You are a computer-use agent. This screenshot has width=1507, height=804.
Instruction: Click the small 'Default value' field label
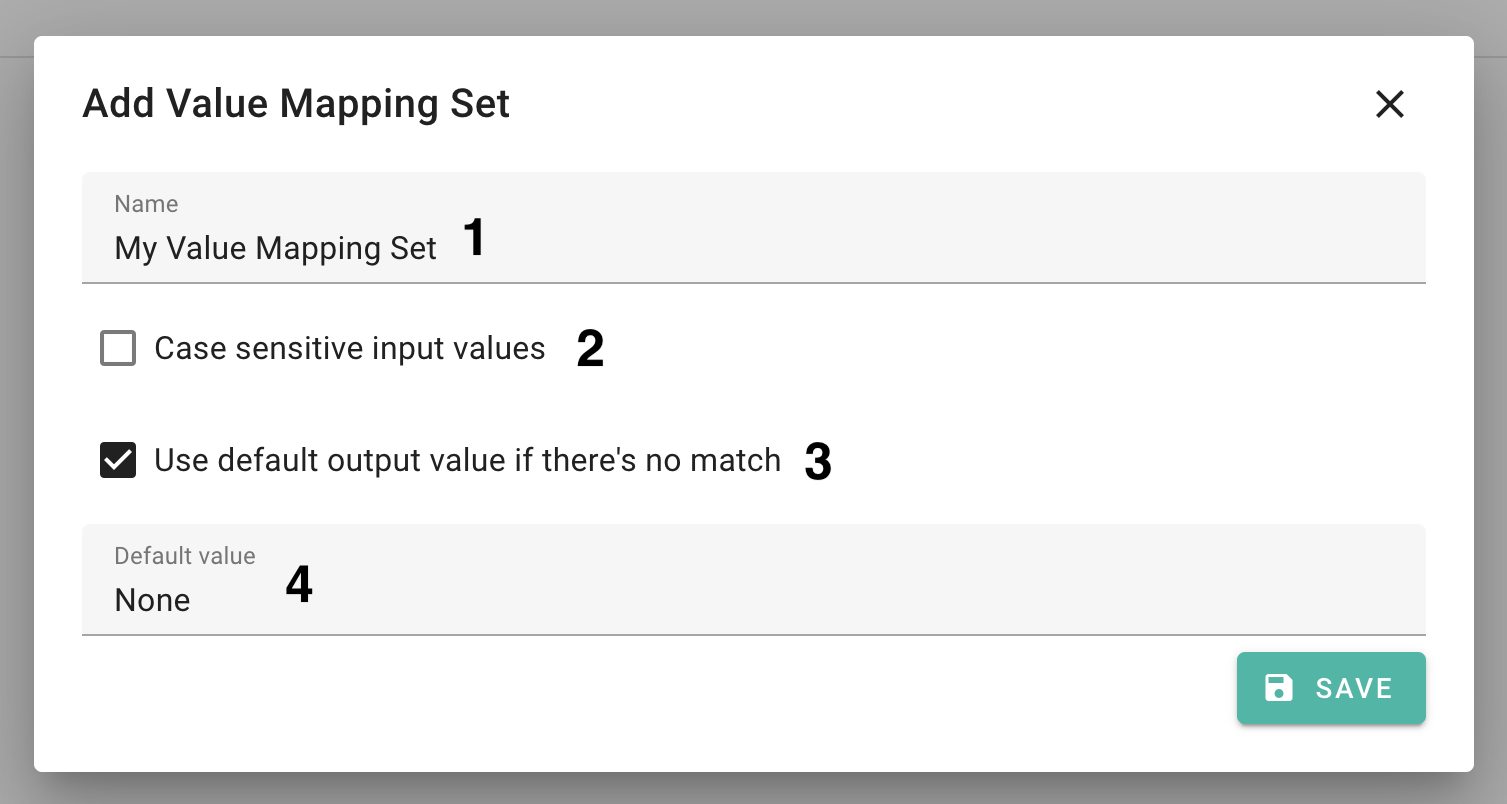185,556
